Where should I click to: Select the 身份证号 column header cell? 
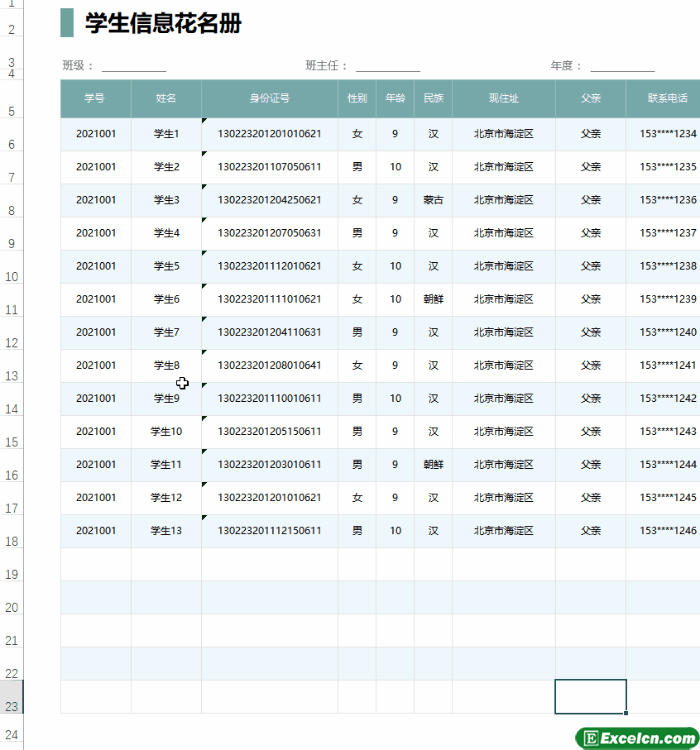click(x=269, y=99)
